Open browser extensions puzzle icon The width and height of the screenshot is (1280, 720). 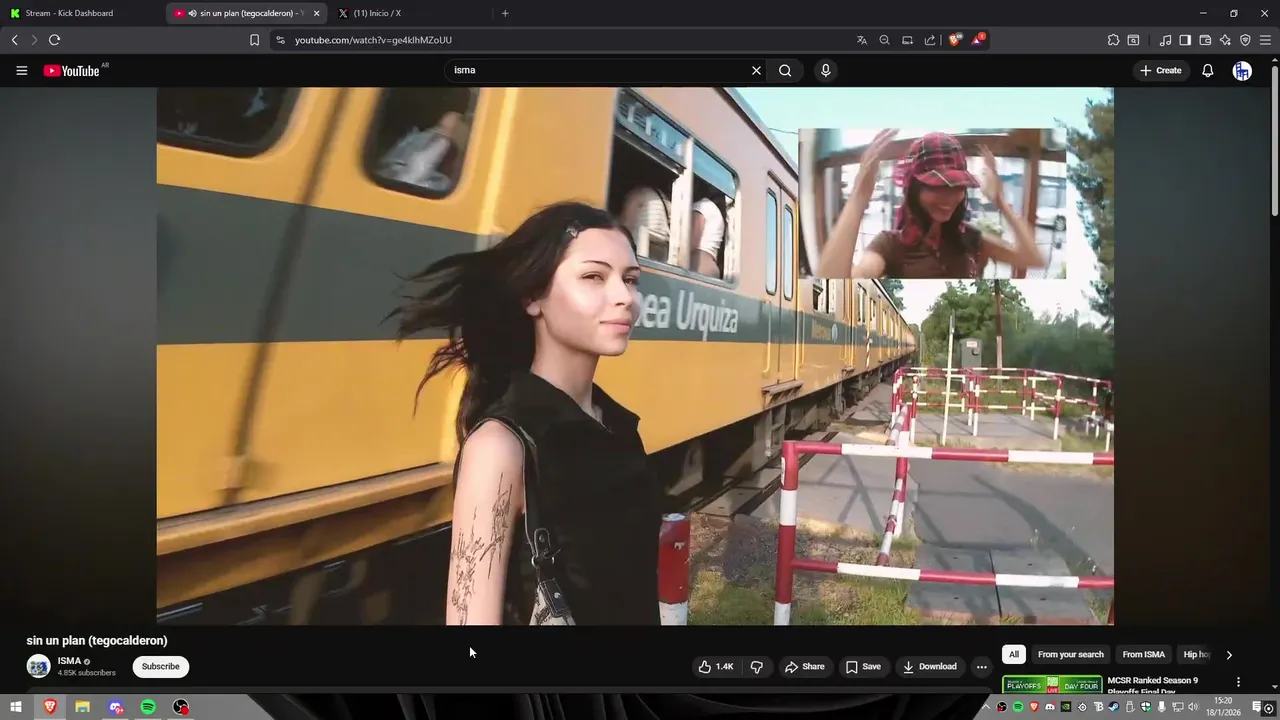click(1113, 40)
